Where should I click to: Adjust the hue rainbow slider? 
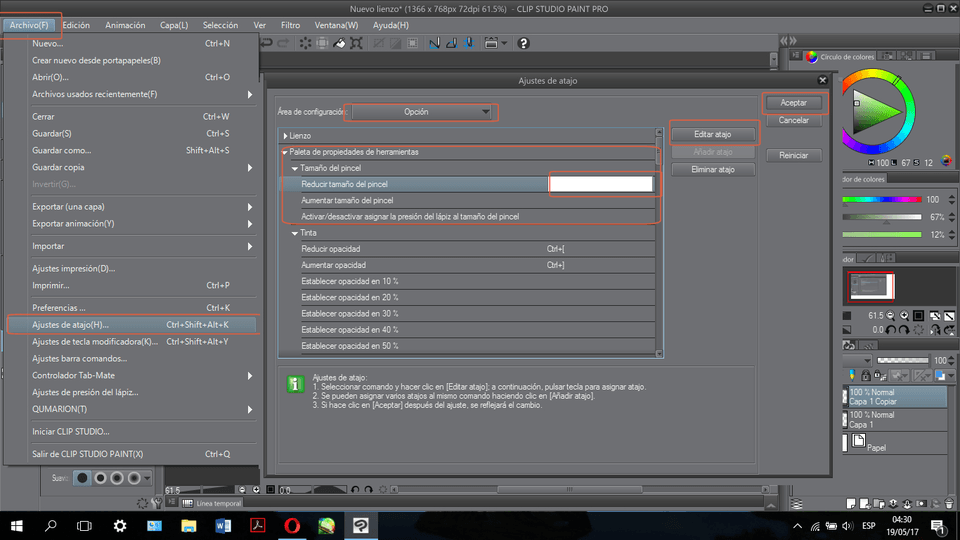(x=882, y=200)
